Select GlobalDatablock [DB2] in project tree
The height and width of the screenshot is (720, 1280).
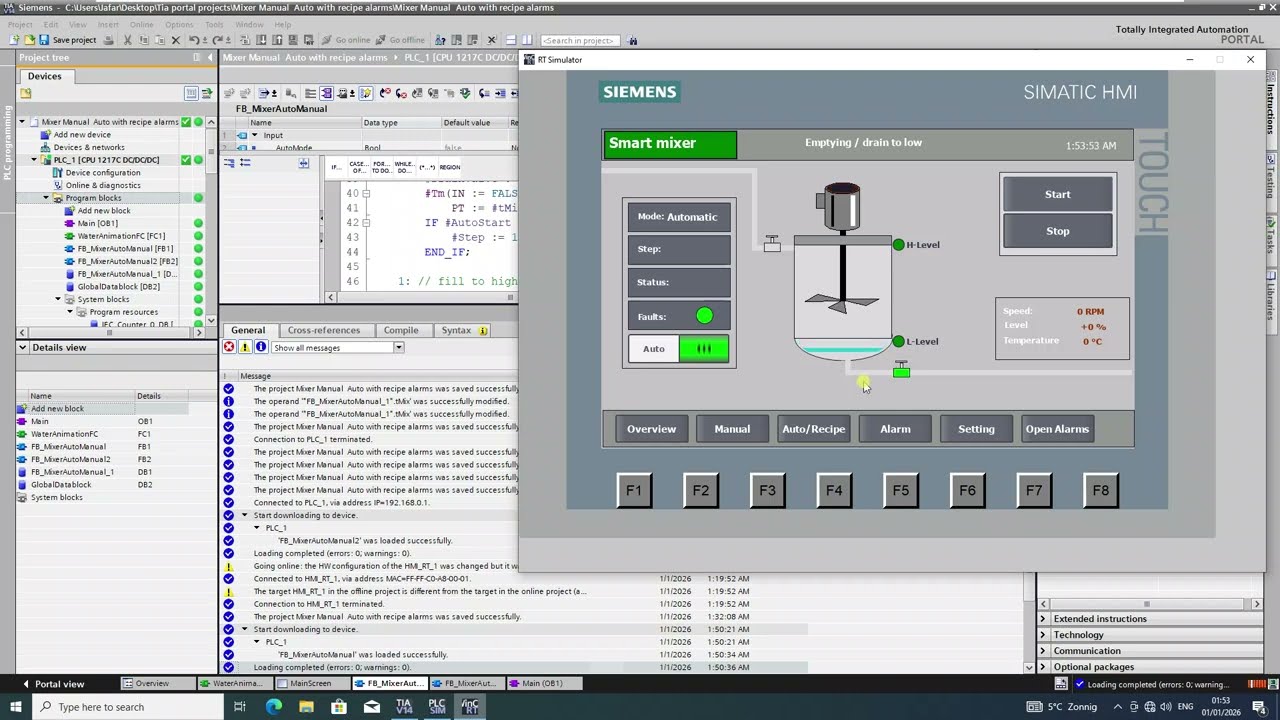click(x=118, y=287)
